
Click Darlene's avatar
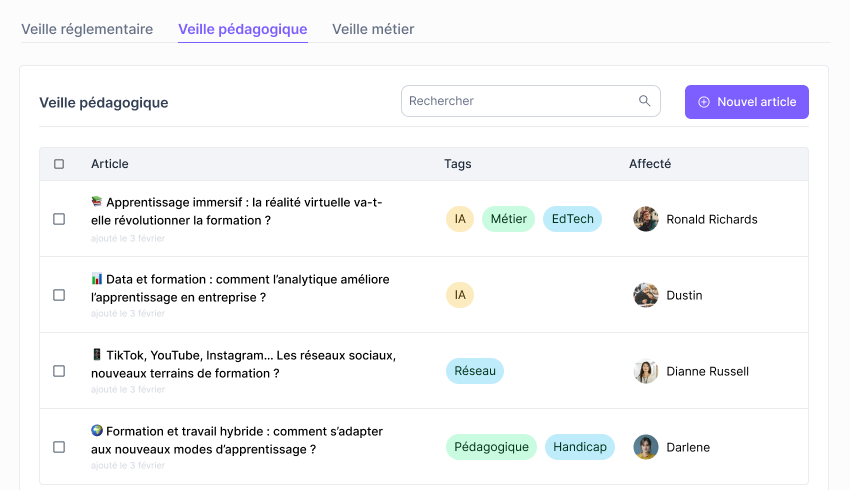(646, 447)
